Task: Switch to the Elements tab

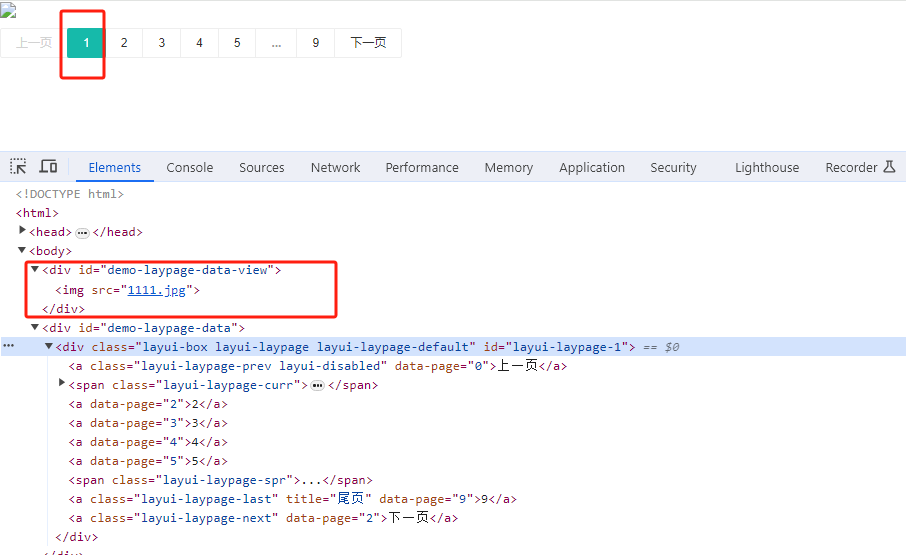Action: (x=114, y=167)
